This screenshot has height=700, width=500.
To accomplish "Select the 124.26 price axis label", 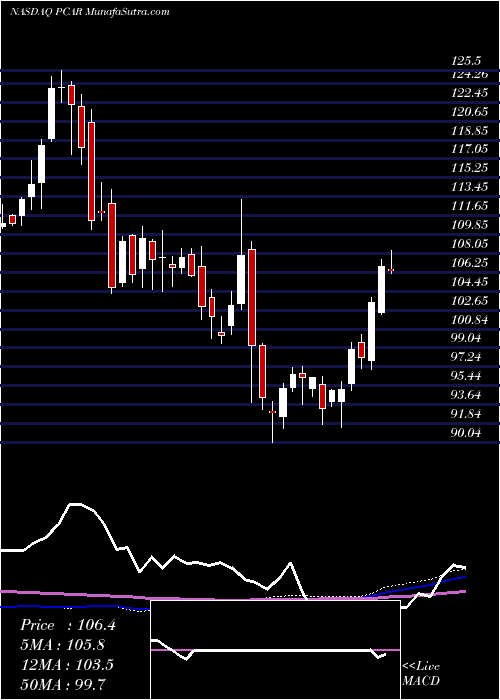I will pyautogui.click(x=470, y=75).
